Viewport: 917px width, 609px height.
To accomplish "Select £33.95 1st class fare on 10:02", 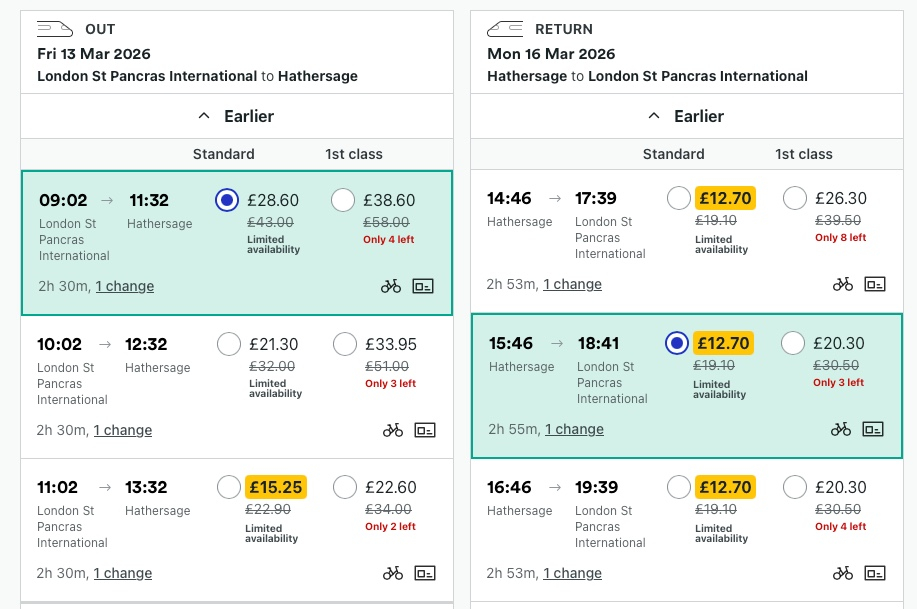I will [x=345, y=344].
